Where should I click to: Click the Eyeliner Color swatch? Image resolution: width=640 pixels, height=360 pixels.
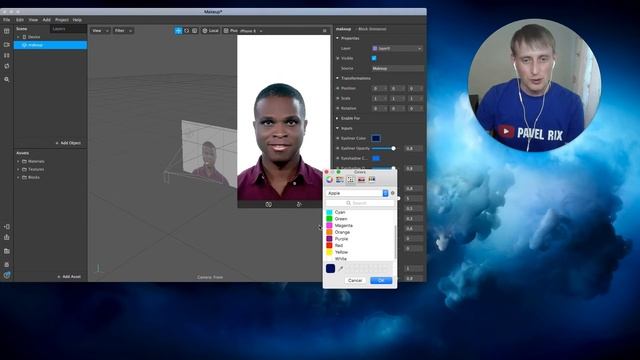376,138
